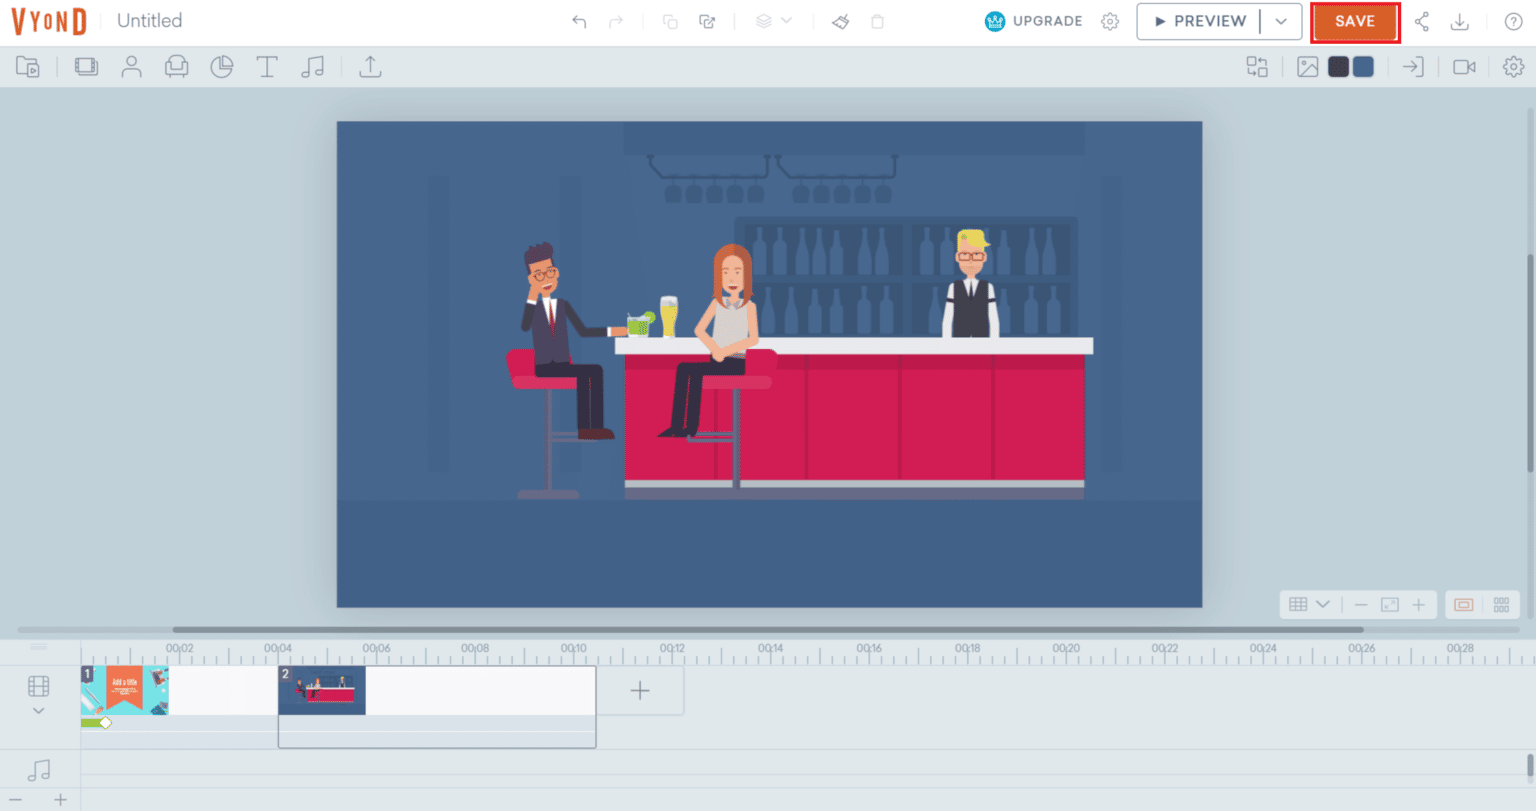Open the Preview dropdown arrow
This screenshot has height=811, width=1536.
click(1283, 21)
